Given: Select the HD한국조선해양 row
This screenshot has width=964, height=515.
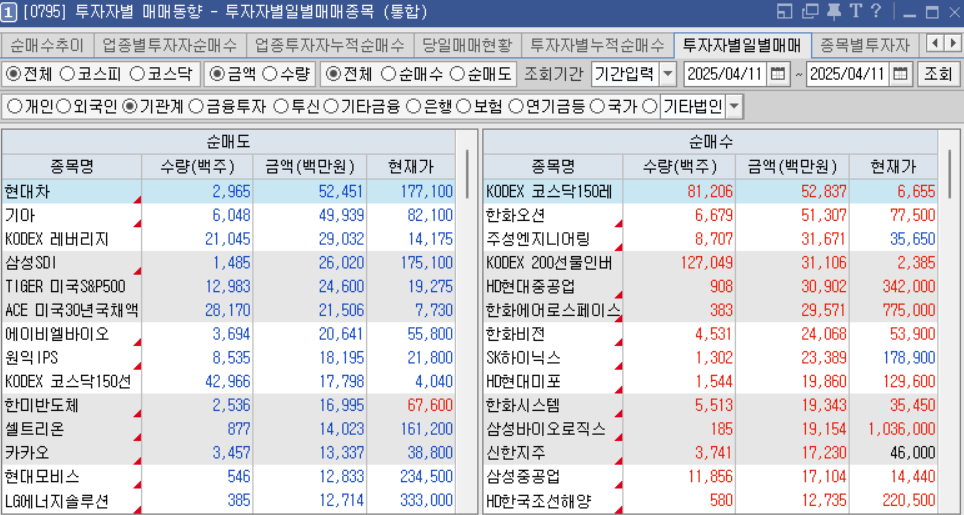Looking at the screenshot, I should pyautogui.click(x=710, y=500).
